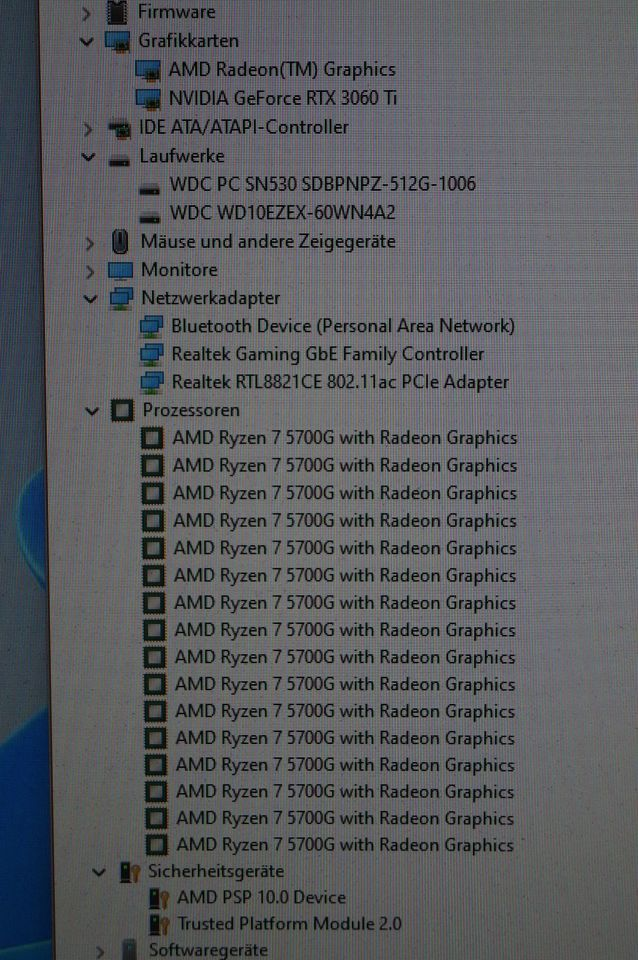The height and width of the screenshot is (960, 638).
Task: Click the WDC PC SN530 drive icon
Action: [x=149, y=190]
